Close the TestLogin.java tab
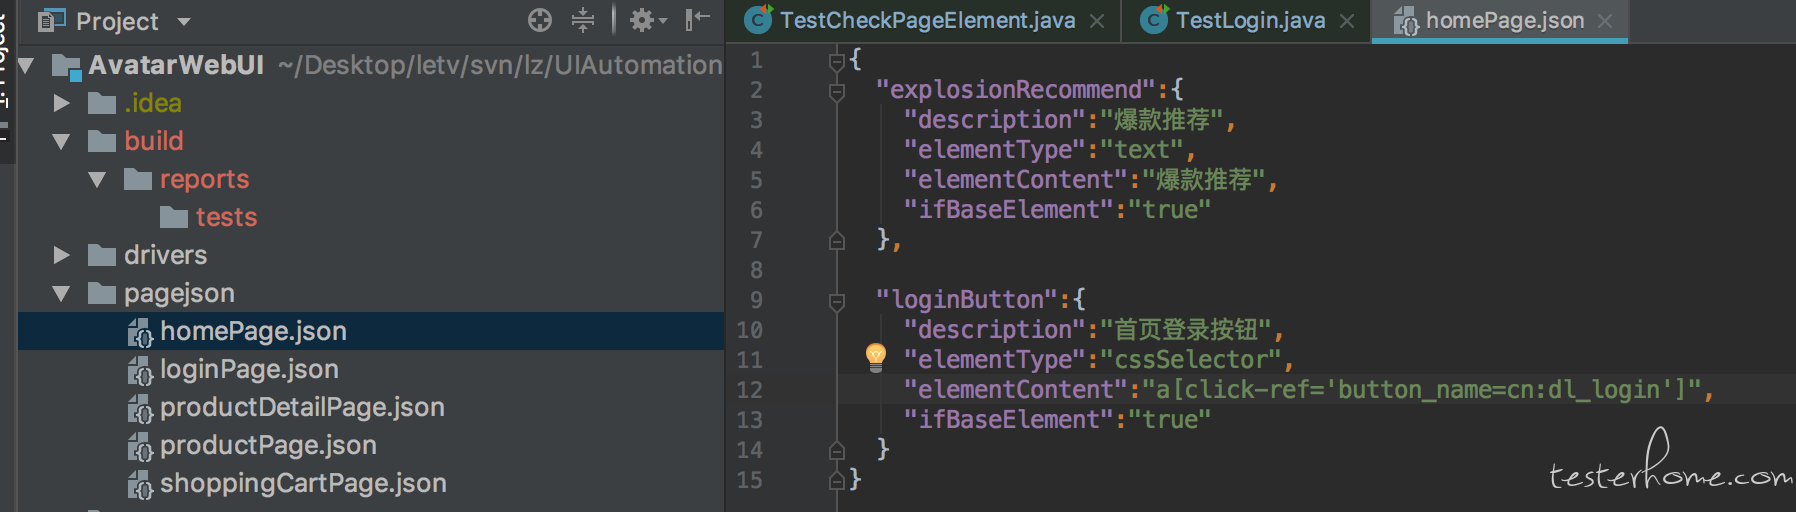 (x=1347, y=21)
